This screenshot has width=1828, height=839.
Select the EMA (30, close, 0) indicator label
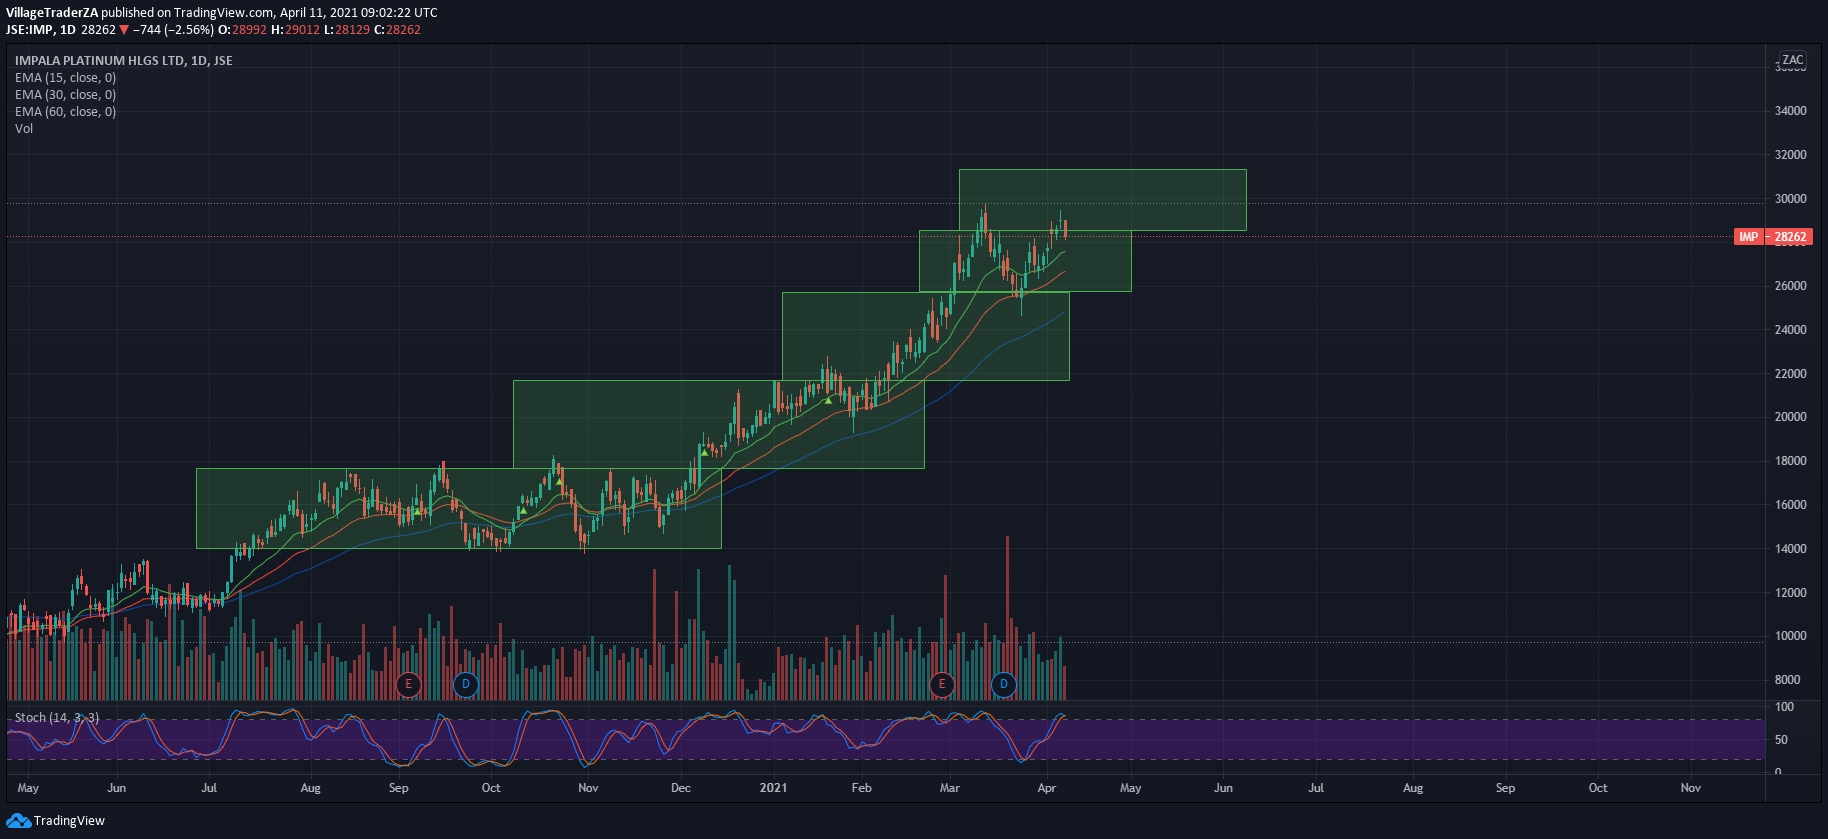pos(65,95)
